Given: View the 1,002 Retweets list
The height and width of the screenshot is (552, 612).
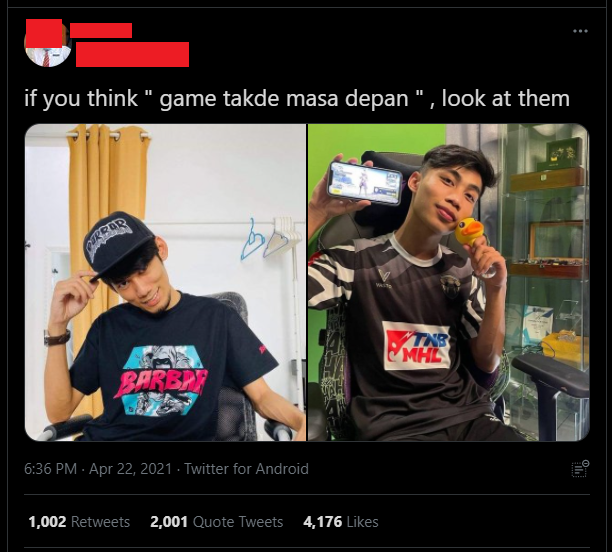Looking at the screenshot, I should coord(79,522).
